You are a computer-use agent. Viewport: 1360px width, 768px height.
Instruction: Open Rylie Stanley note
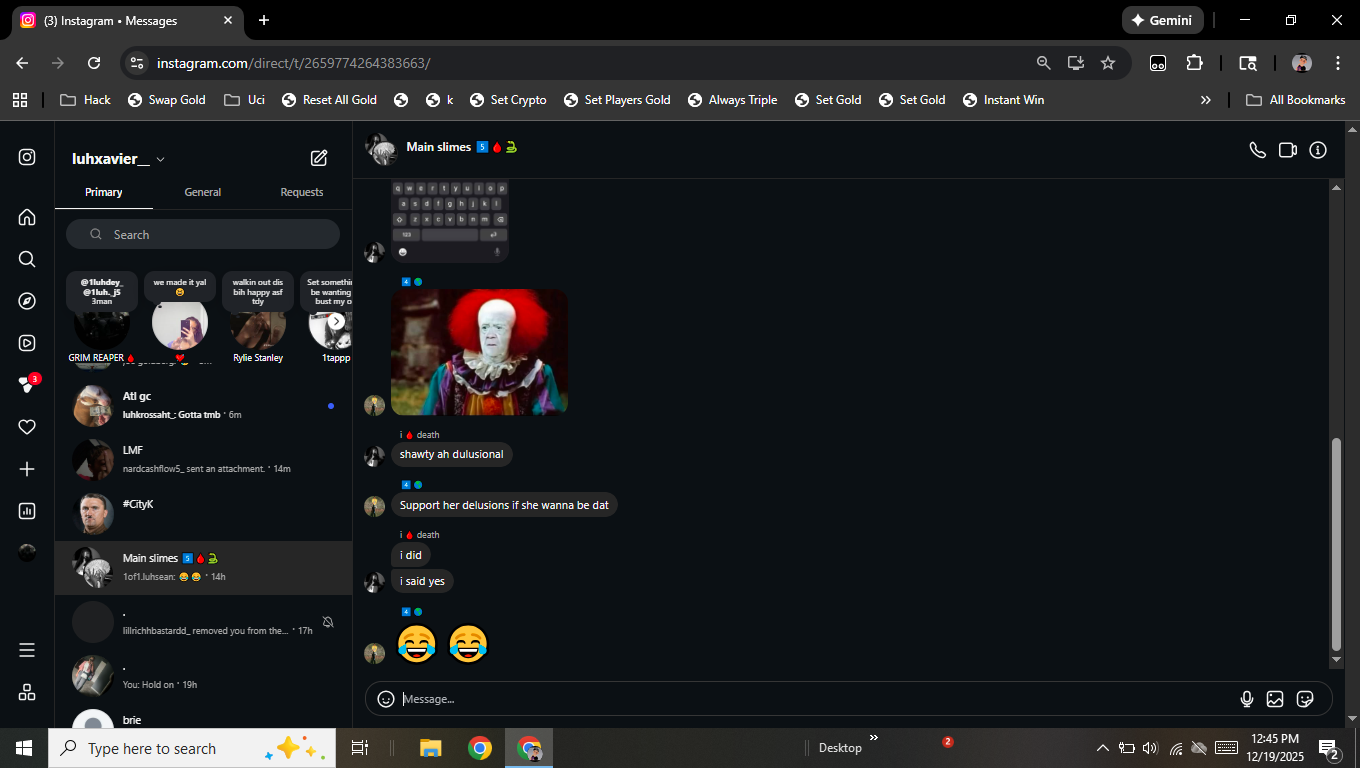(258, 318)
